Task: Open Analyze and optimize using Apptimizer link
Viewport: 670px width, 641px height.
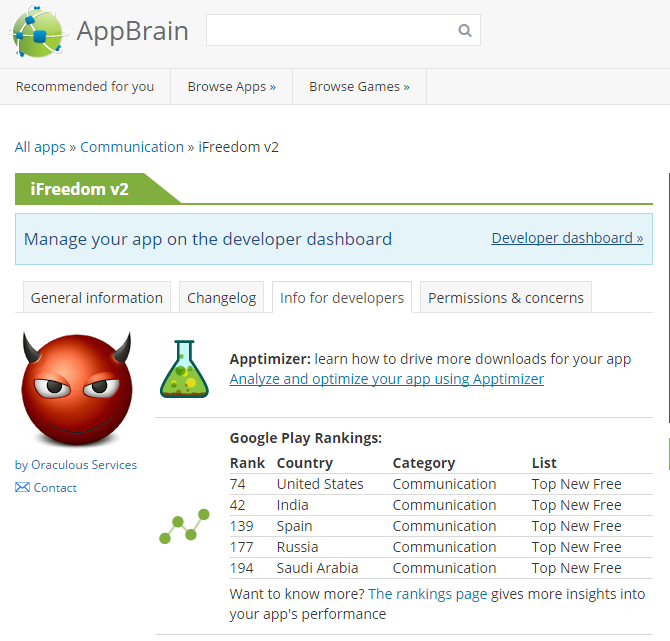Action: pos(387,379)
